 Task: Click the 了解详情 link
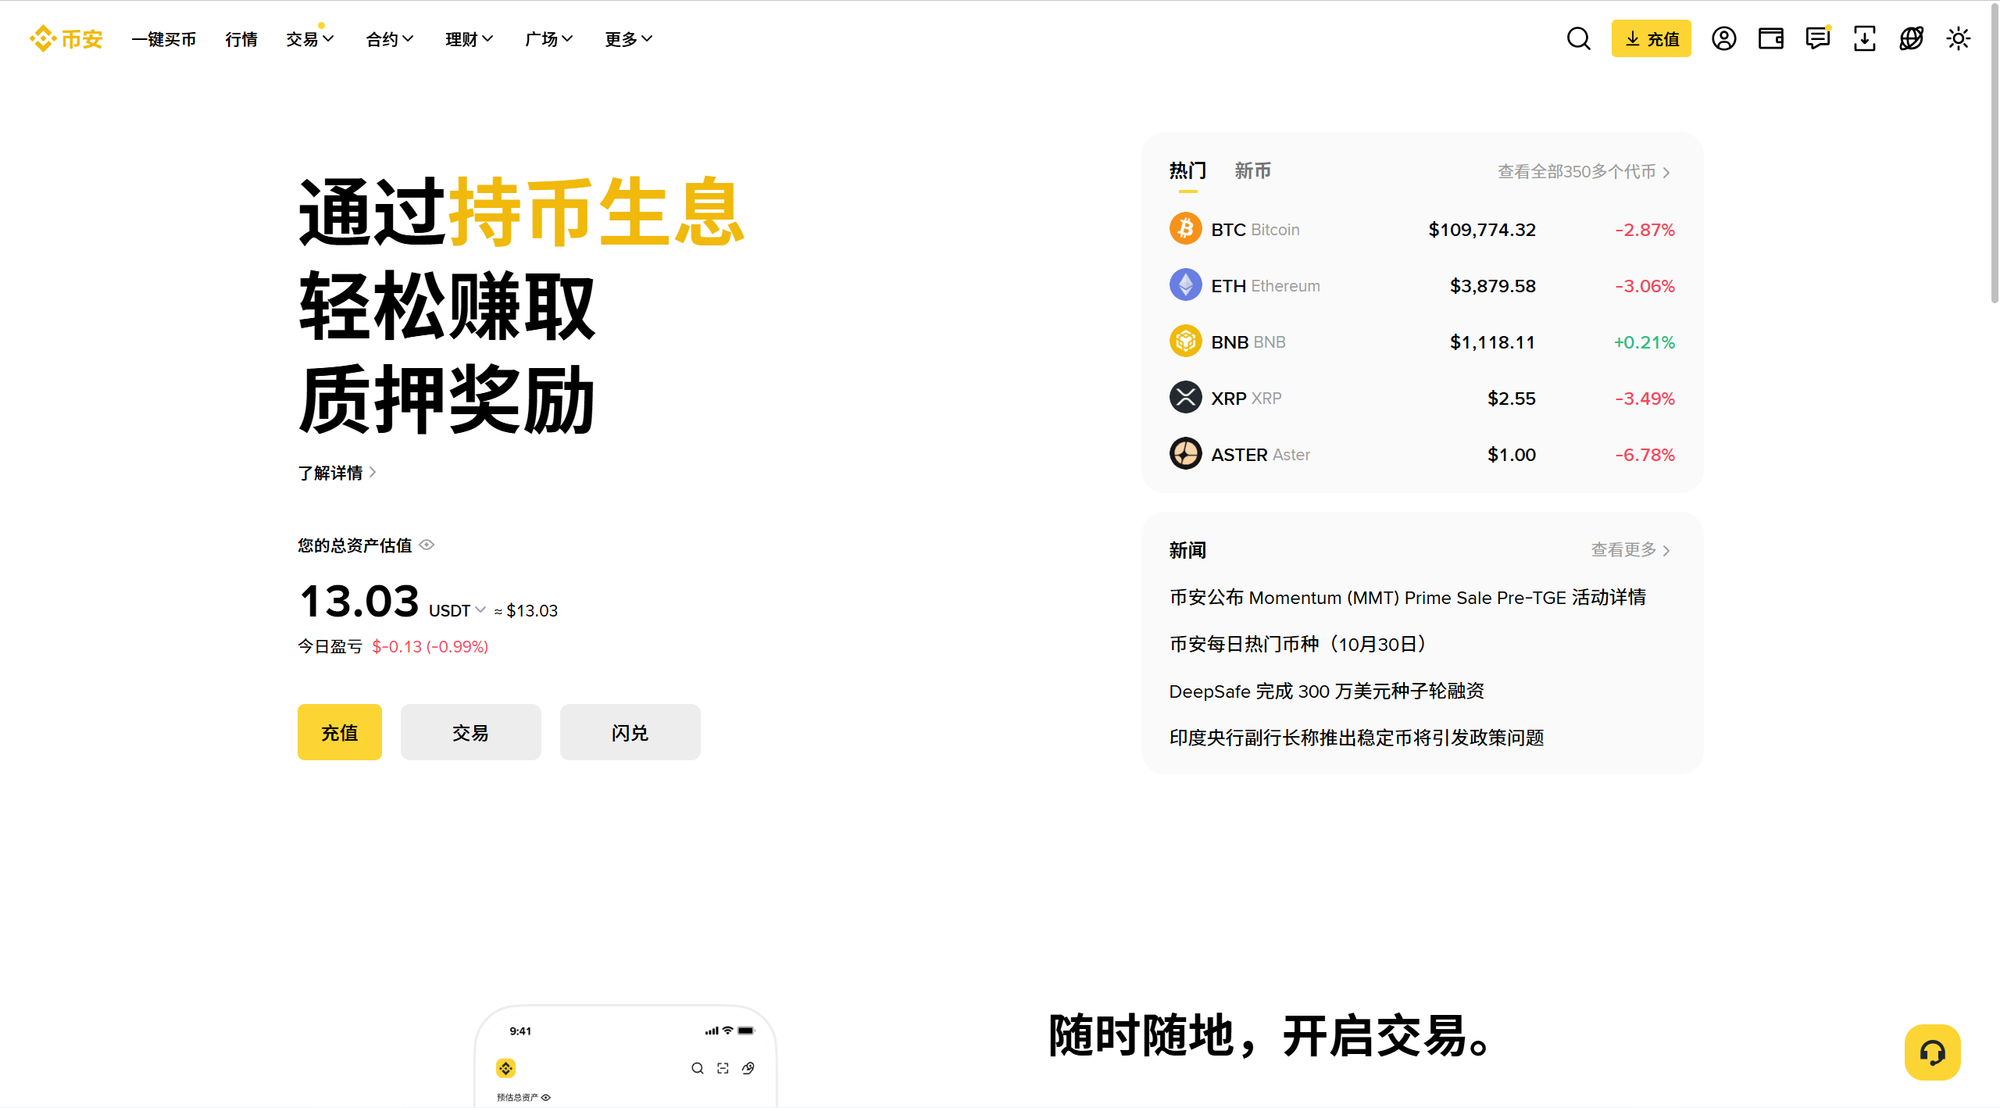[x=335, y=472]
